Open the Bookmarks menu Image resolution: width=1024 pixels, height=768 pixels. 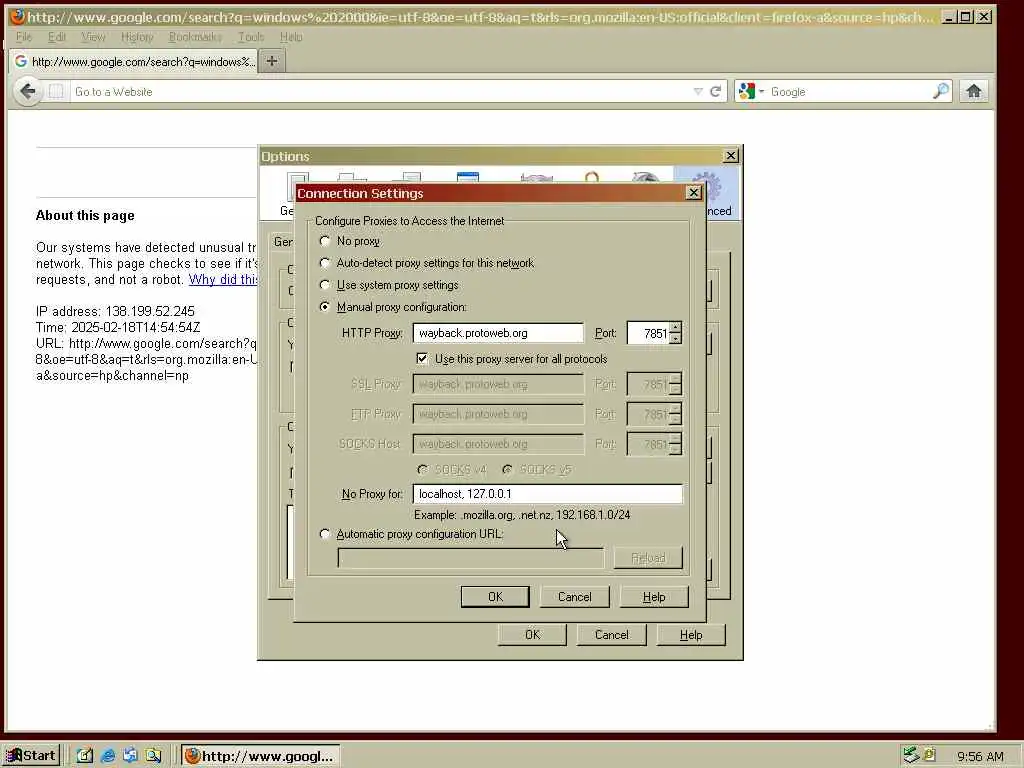pos(195,37)
